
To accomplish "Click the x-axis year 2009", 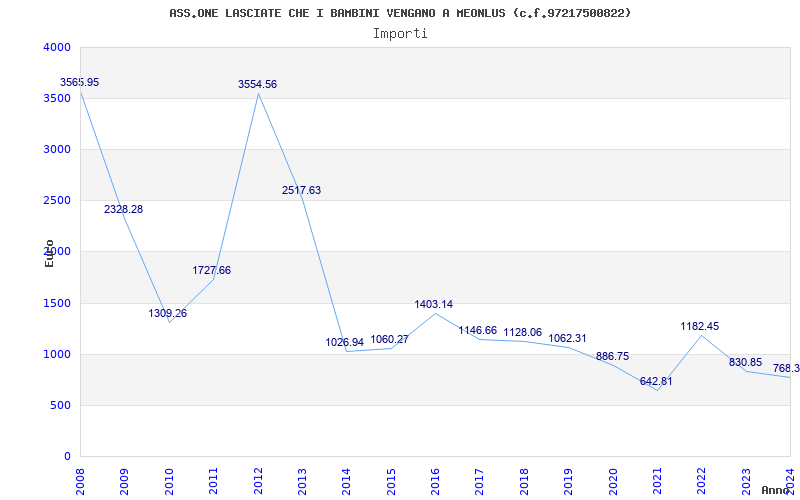I will tap(124, 481).
